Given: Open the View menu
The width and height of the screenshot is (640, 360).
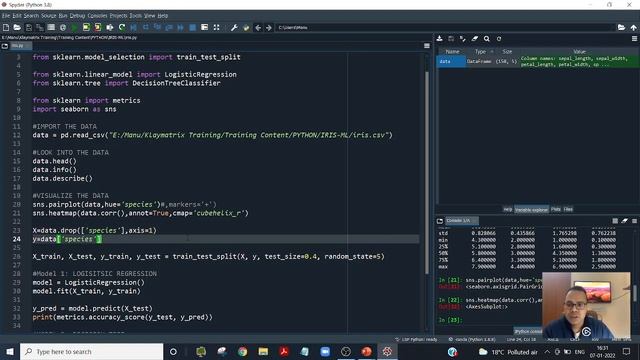Looking at the screenshot, I should click(149, 16).
